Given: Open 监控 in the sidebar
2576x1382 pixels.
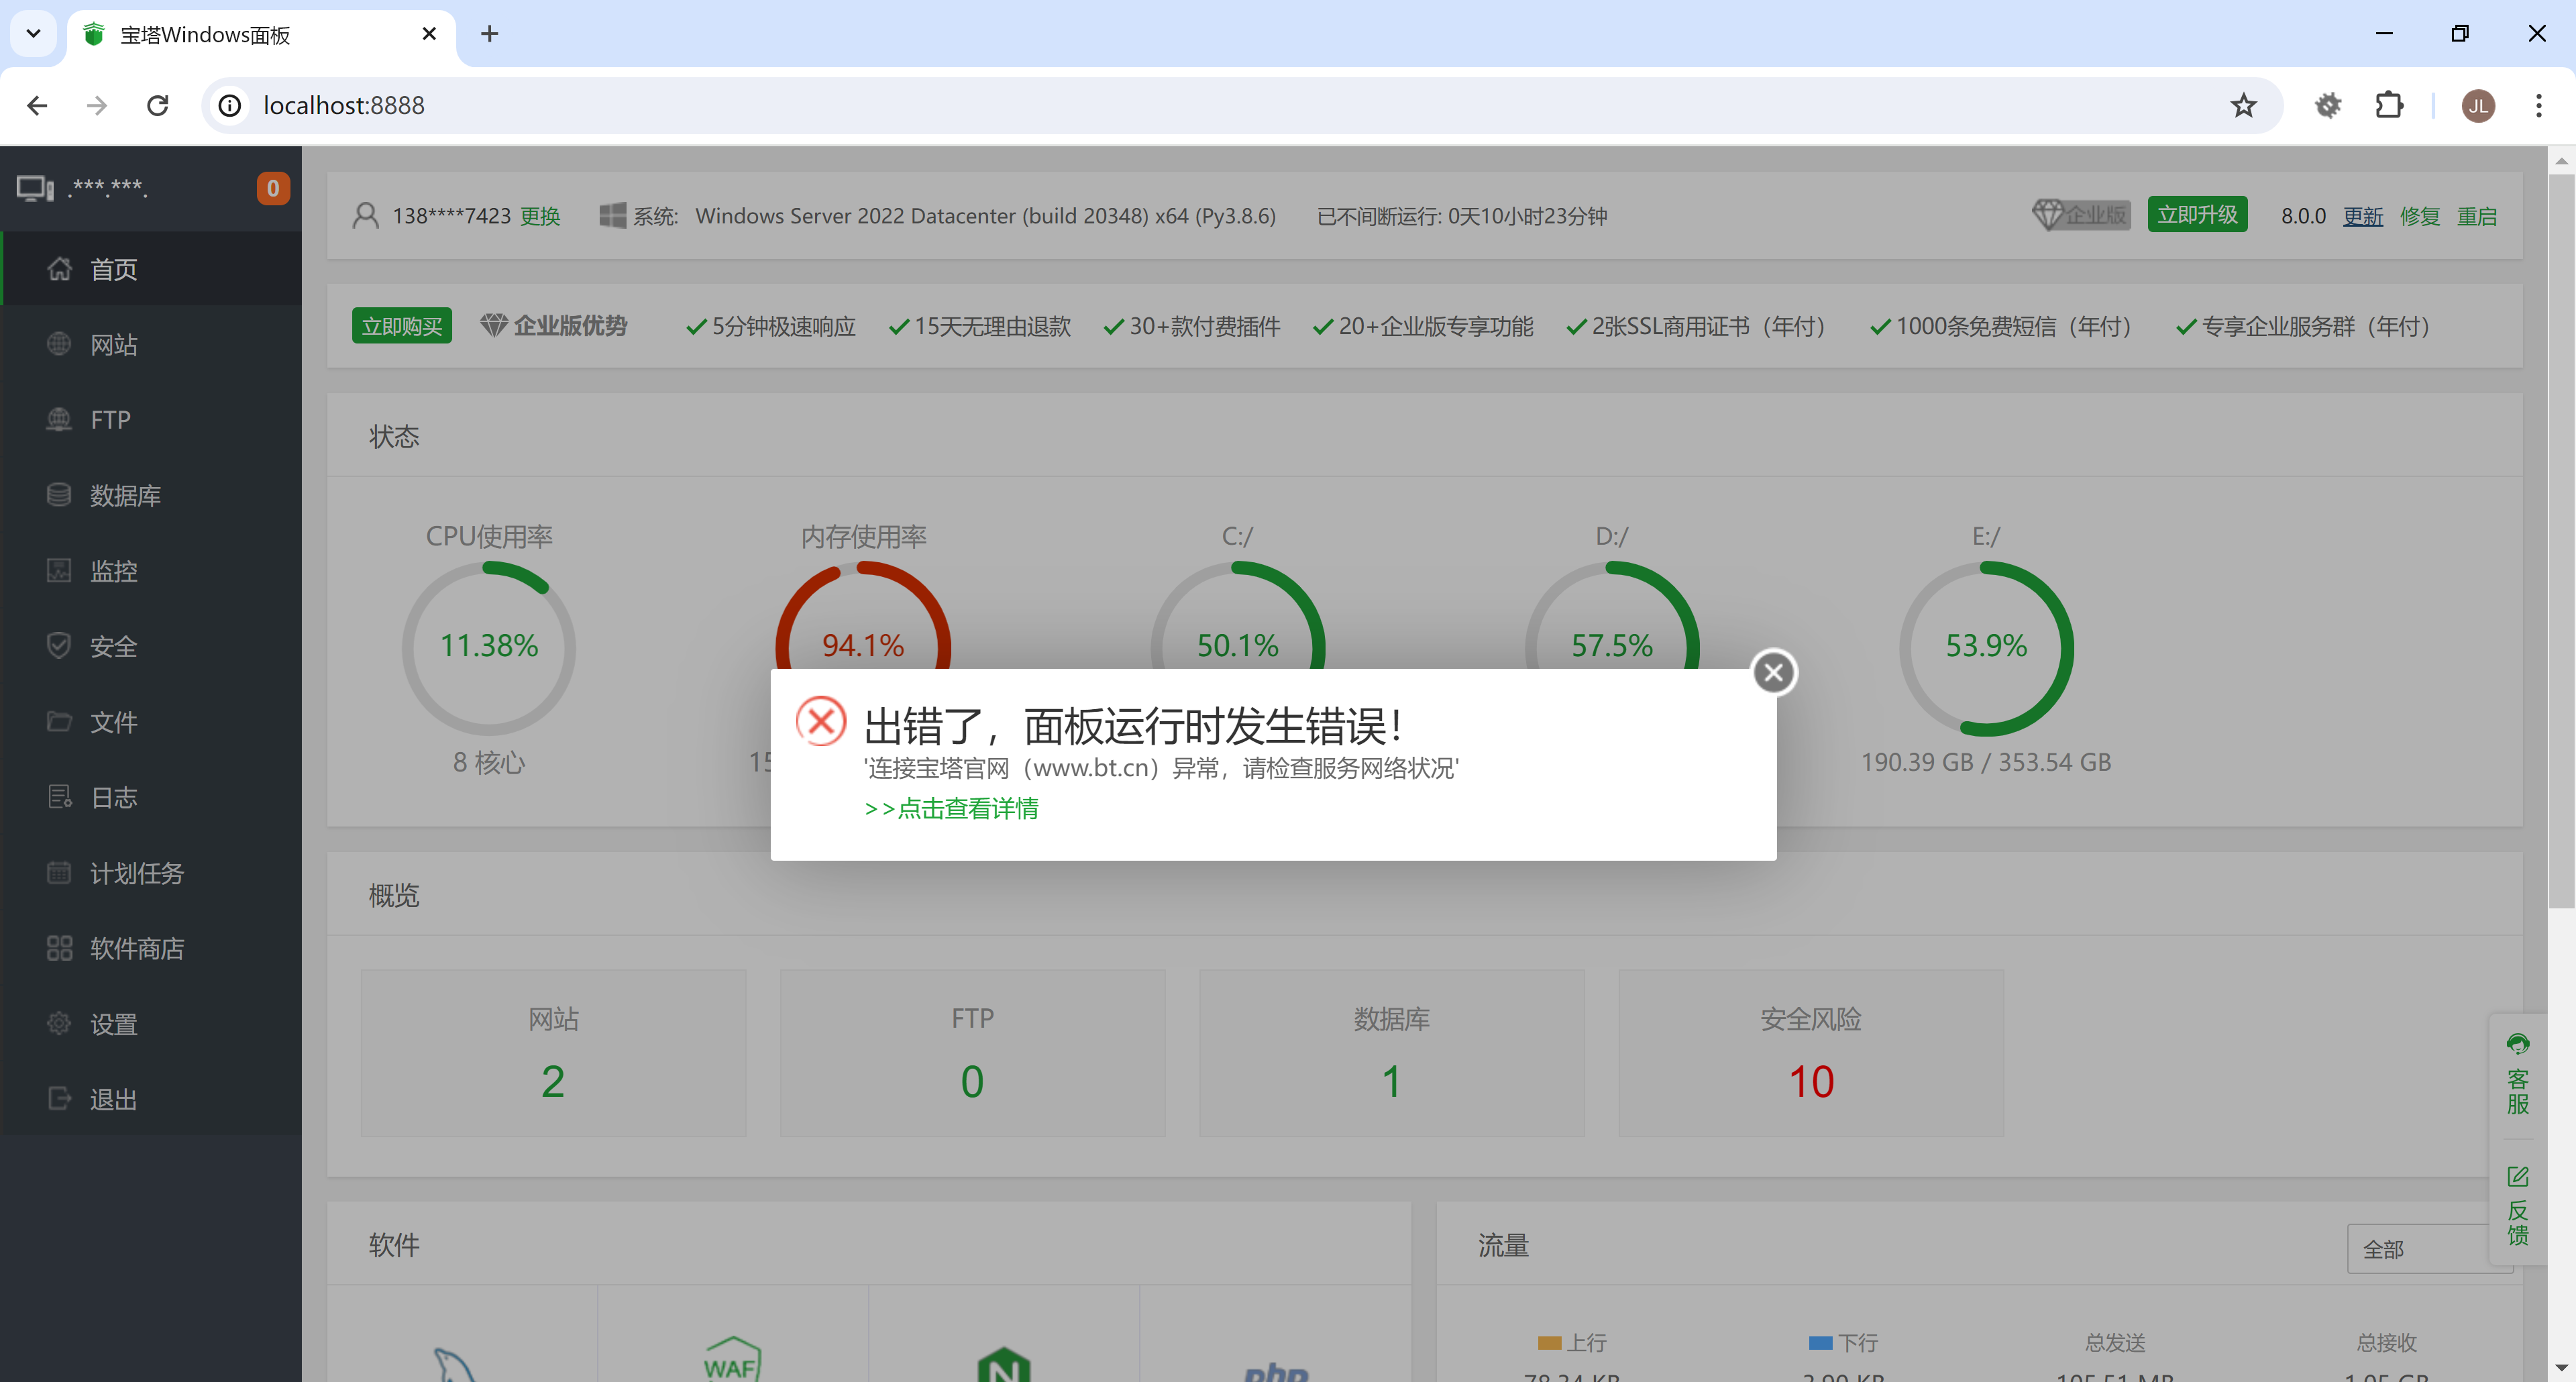Looking at the screenshot, I should 151,571.
